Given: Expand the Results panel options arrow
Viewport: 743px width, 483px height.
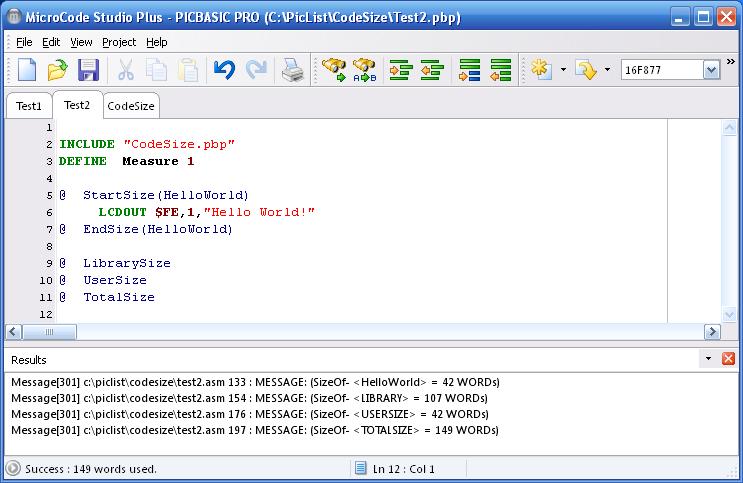Looking at the screenshot, I should click(x=709, y=358).
